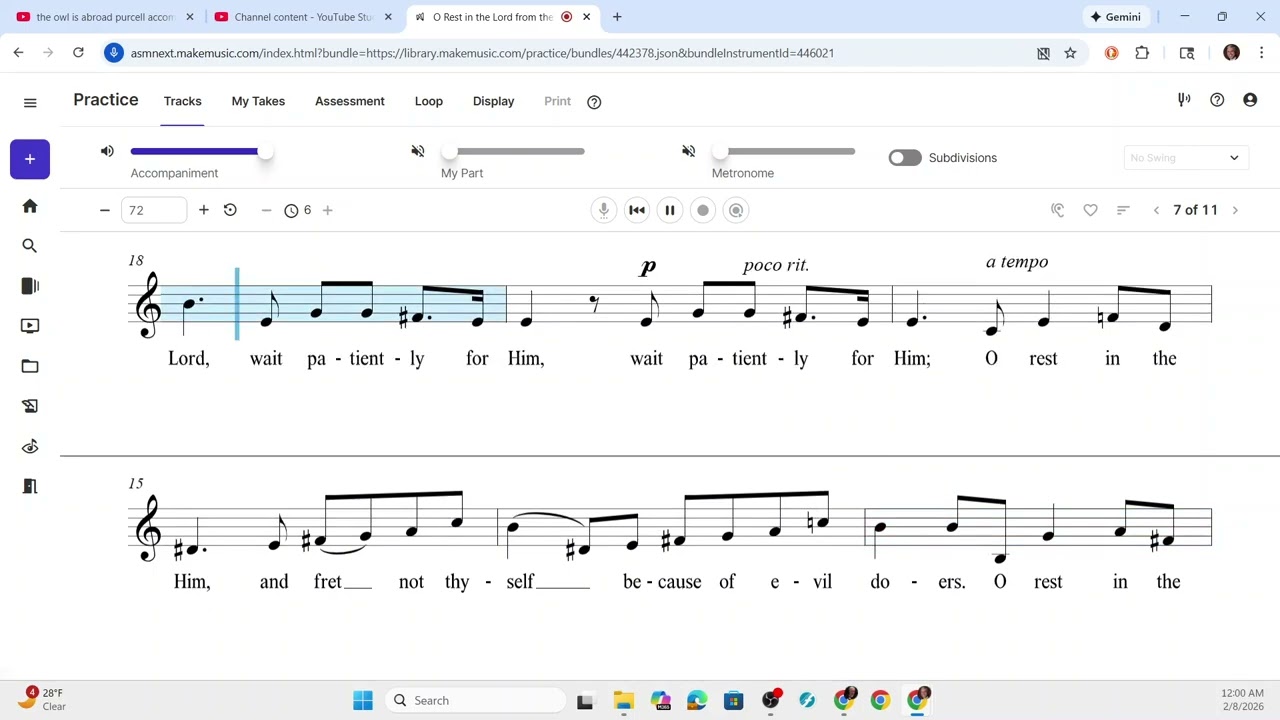
Task: Open the tuner icon in header
Action: pyautogui.click(x=1184, y=100)
